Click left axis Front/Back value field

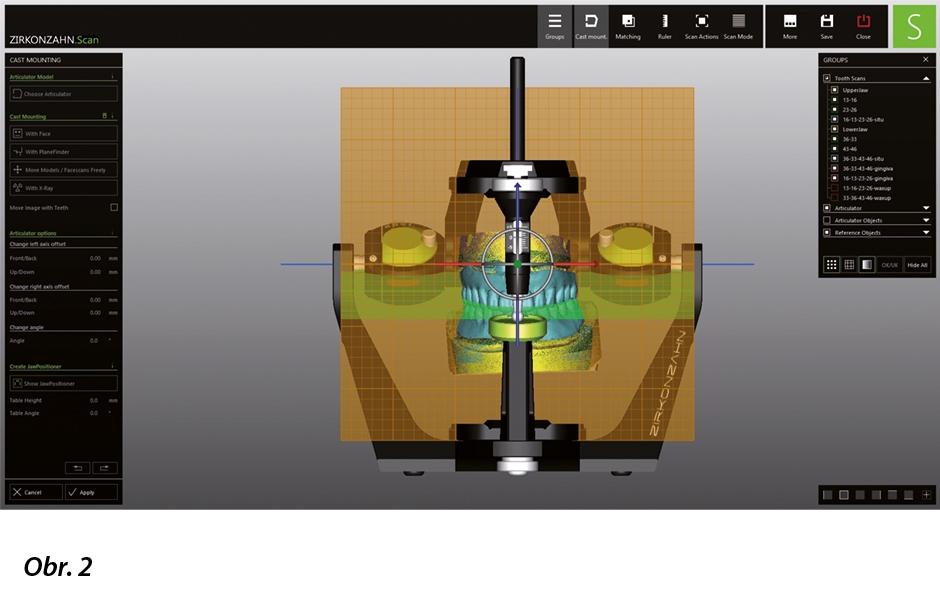coord(94,258)
